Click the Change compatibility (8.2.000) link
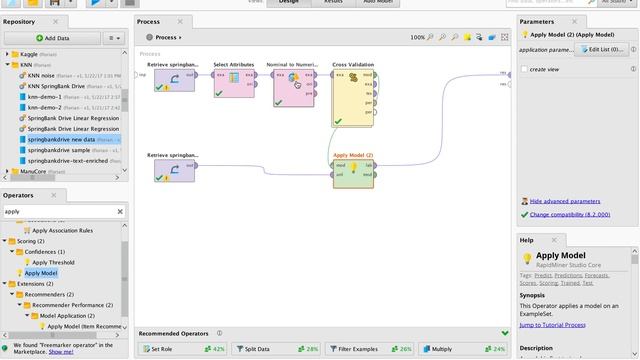Image resolution: width=640 pixels, height=360 pixels. (x=570, y=214)
